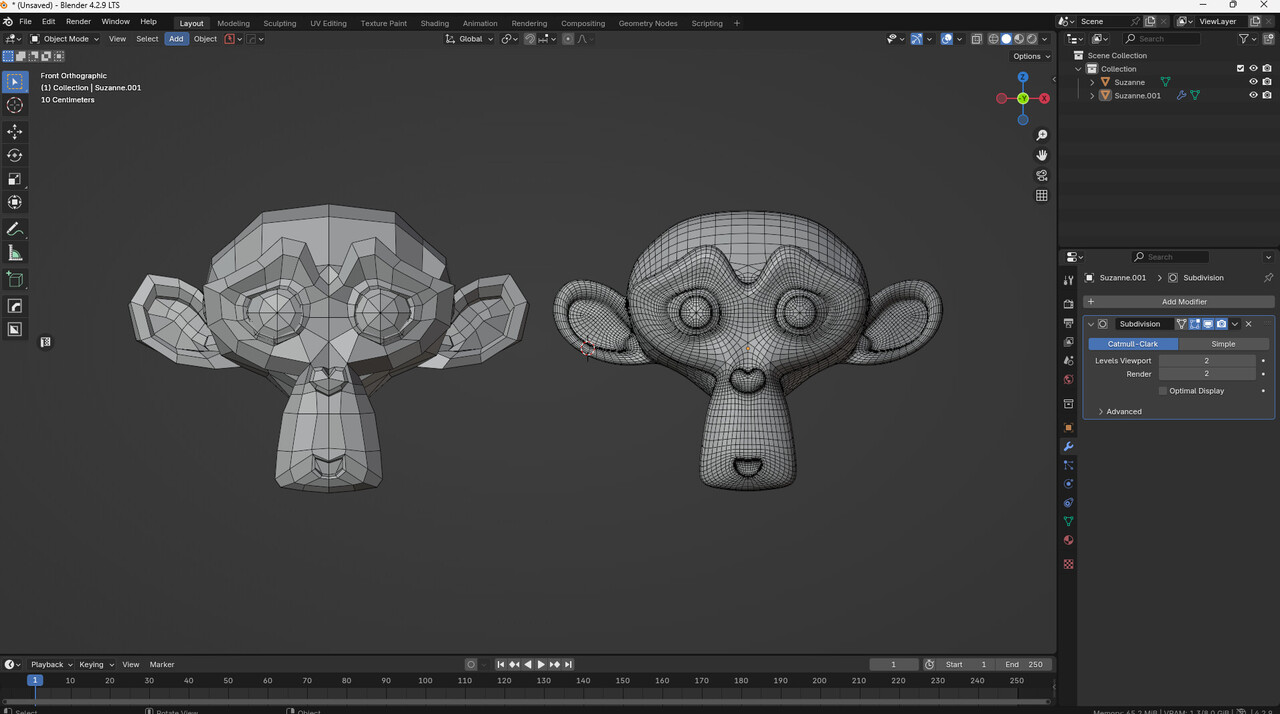Click the zoom magnifier viewport icon
Viewport: 1280px width, 714px height.
coord(1041,135)
